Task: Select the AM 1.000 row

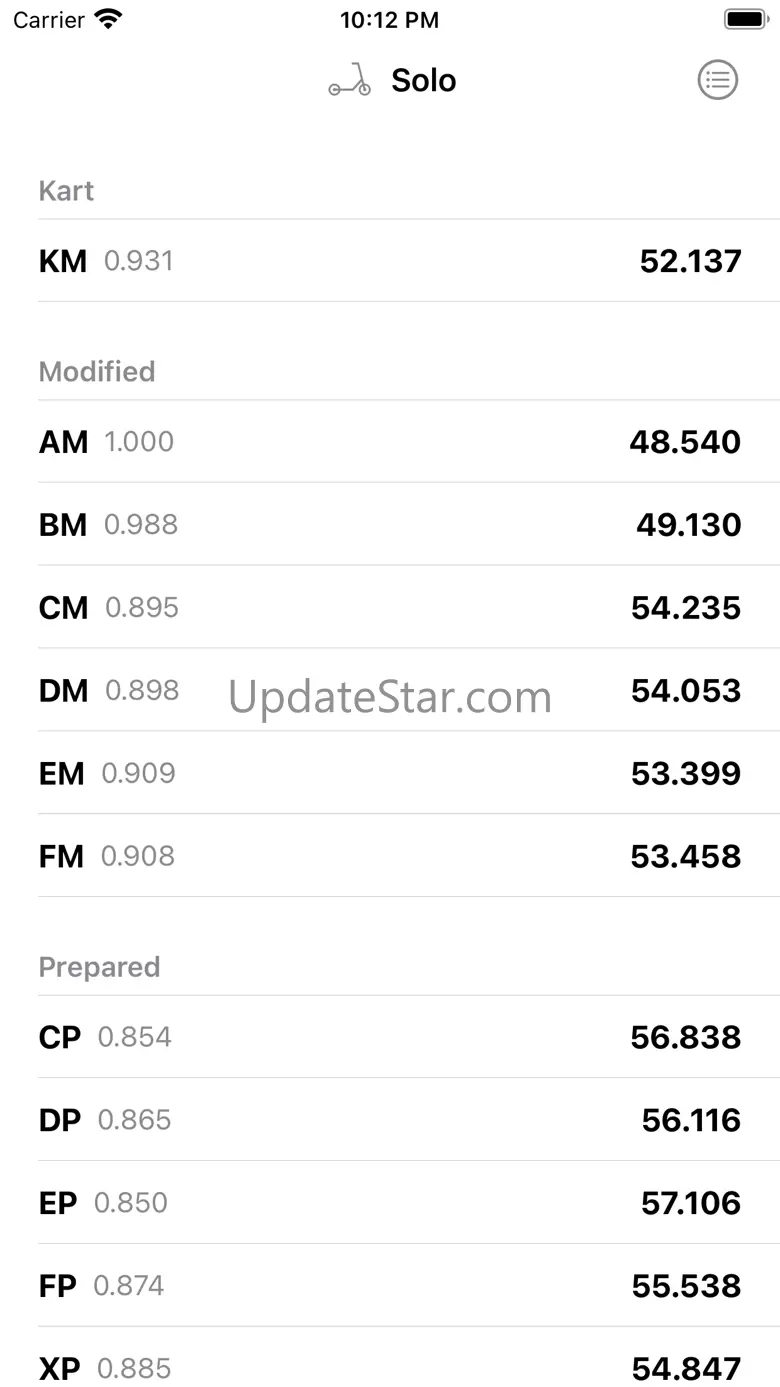Action: (x=390, y=442)
